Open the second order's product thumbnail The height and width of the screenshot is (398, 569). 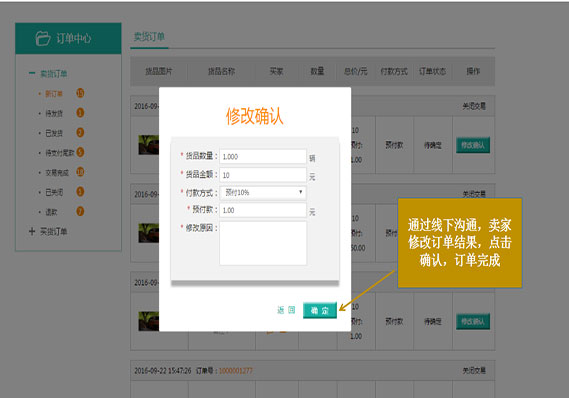[x=148, y=233]
